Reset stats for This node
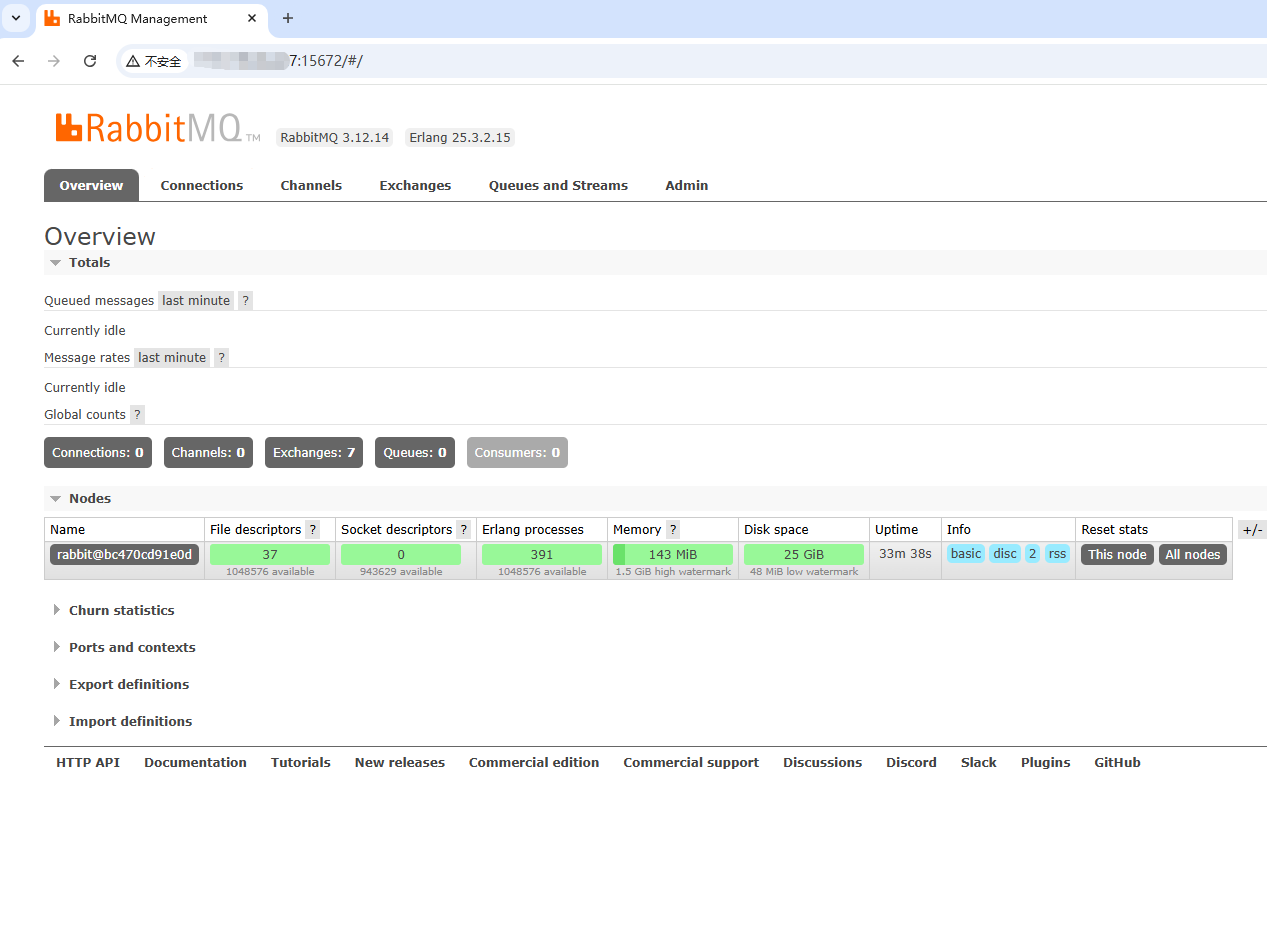 coord(1117,554)
